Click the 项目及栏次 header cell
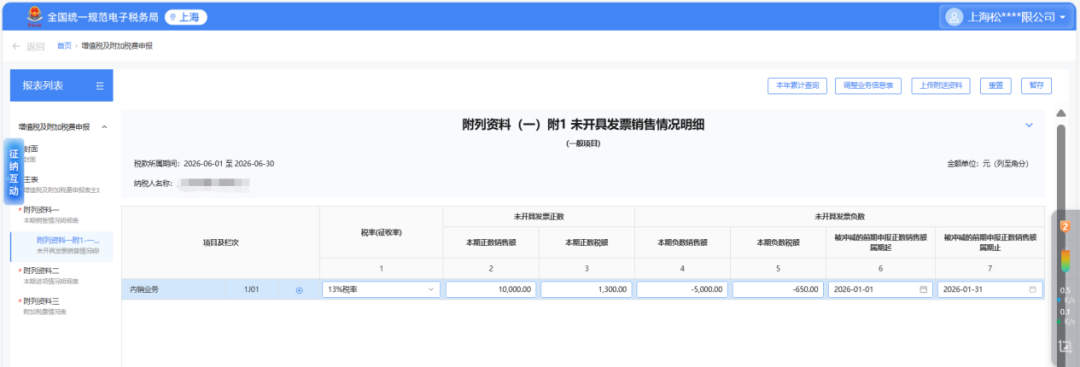The width and height of the screenshot is (1080, 367). [x=220, y=242]
